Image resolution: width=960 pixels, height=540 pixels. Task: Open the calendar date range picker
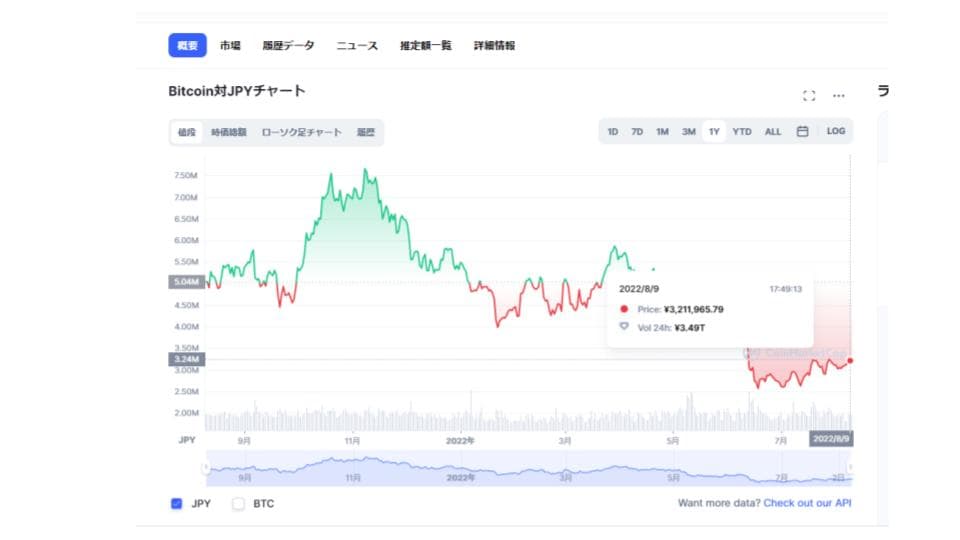coord(802,131)
